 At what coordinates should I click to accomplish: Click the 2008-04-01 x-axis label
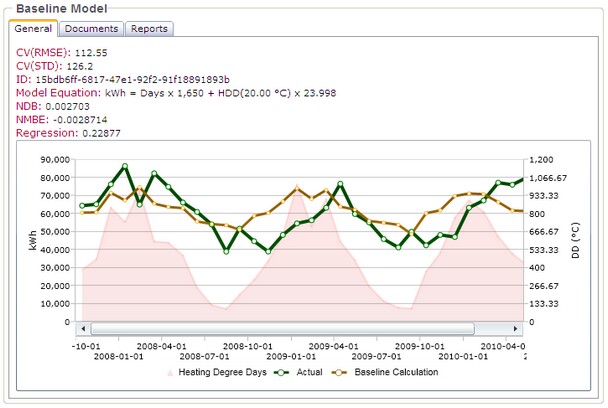click(161, 346)
